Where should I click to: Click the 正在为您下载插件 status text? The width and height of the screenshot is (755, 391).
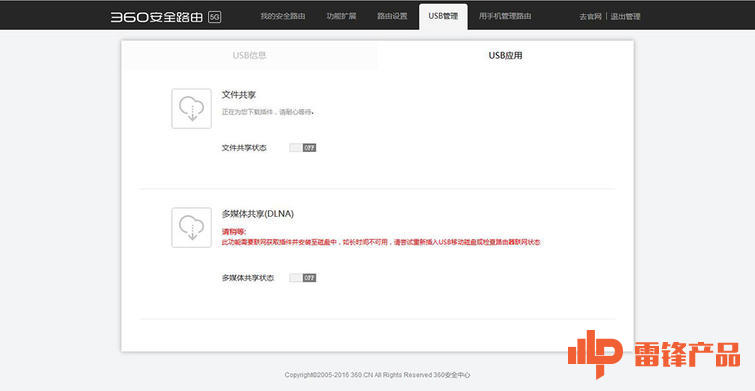268,112
